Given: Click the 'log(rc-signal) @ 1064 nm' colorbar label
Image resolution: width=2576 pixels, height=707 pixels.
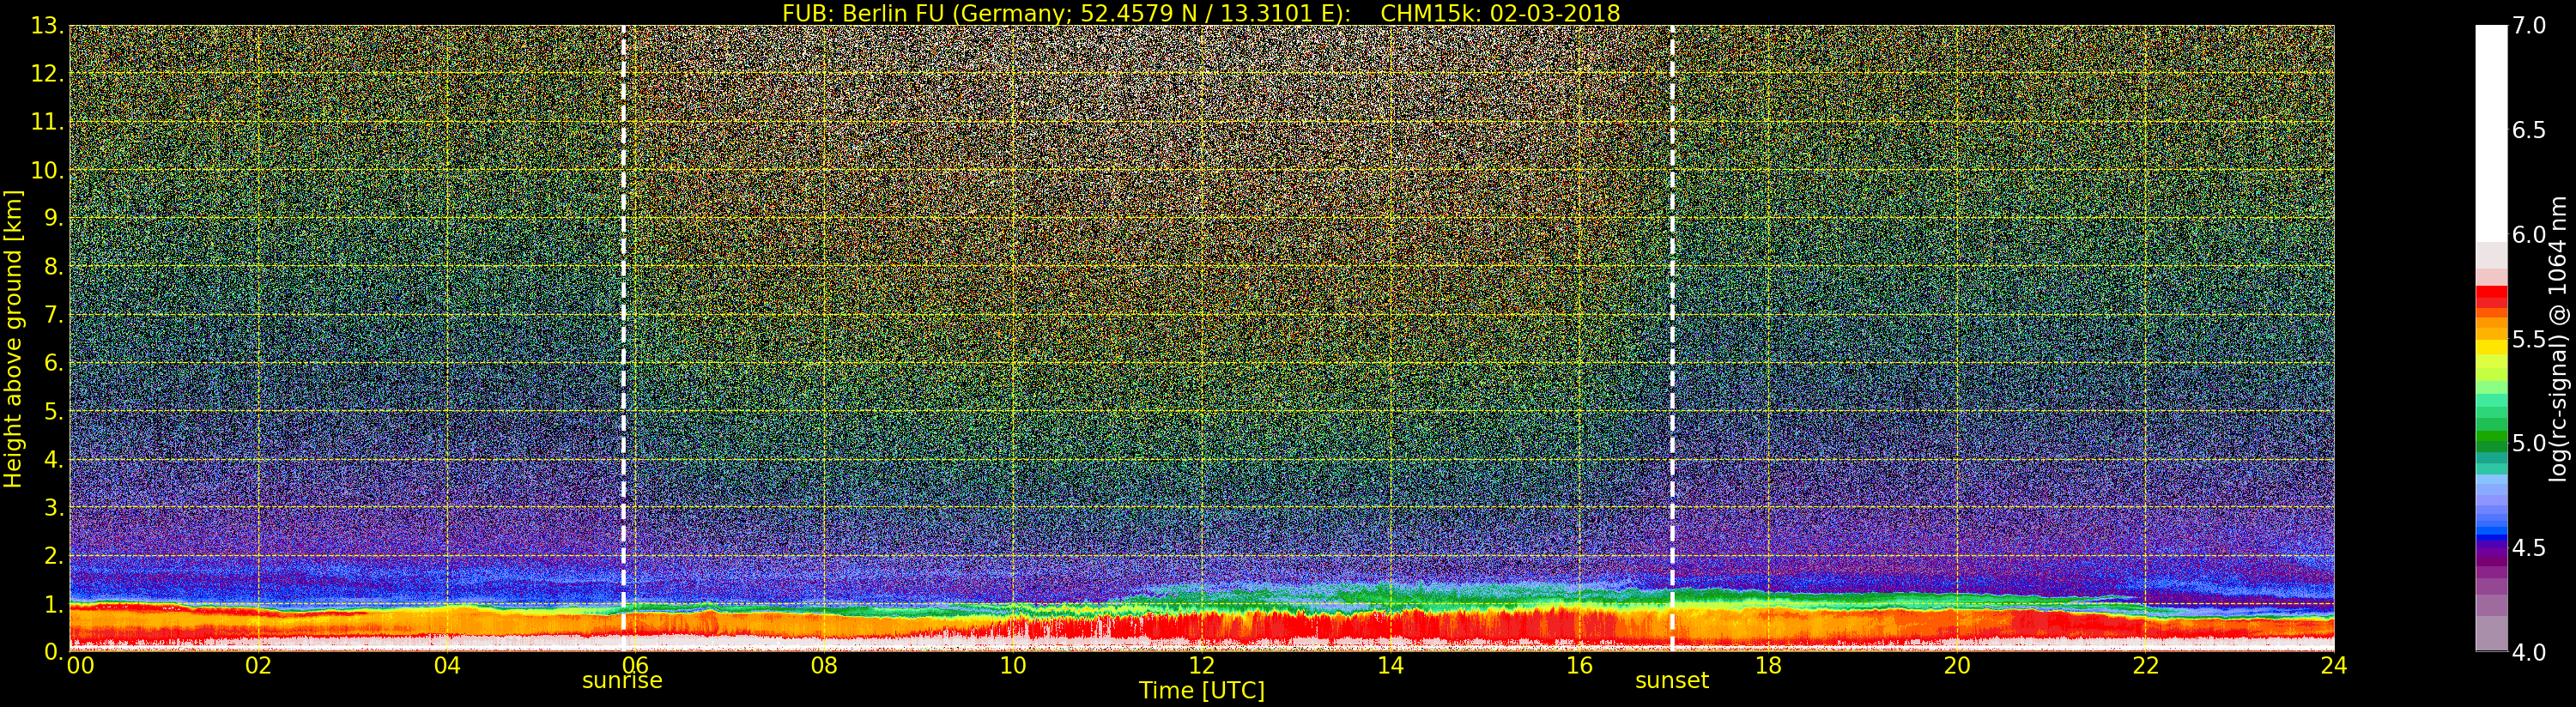Looking at the screenshot, I should coord(2558,339).
